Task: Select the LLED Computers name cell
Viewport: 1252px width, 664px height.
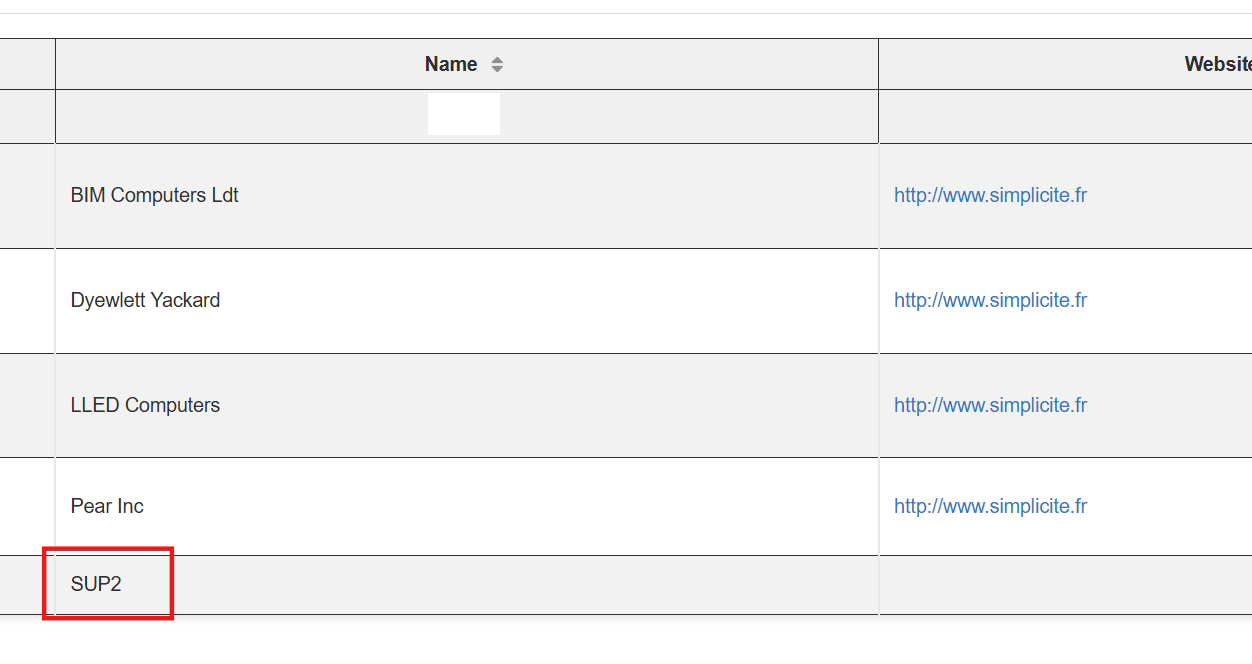Action: [x=146, y=406]
